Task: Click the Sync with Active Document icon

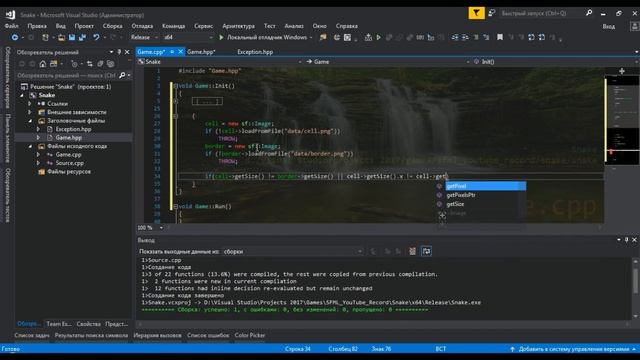Action: (x=89, y=64)
